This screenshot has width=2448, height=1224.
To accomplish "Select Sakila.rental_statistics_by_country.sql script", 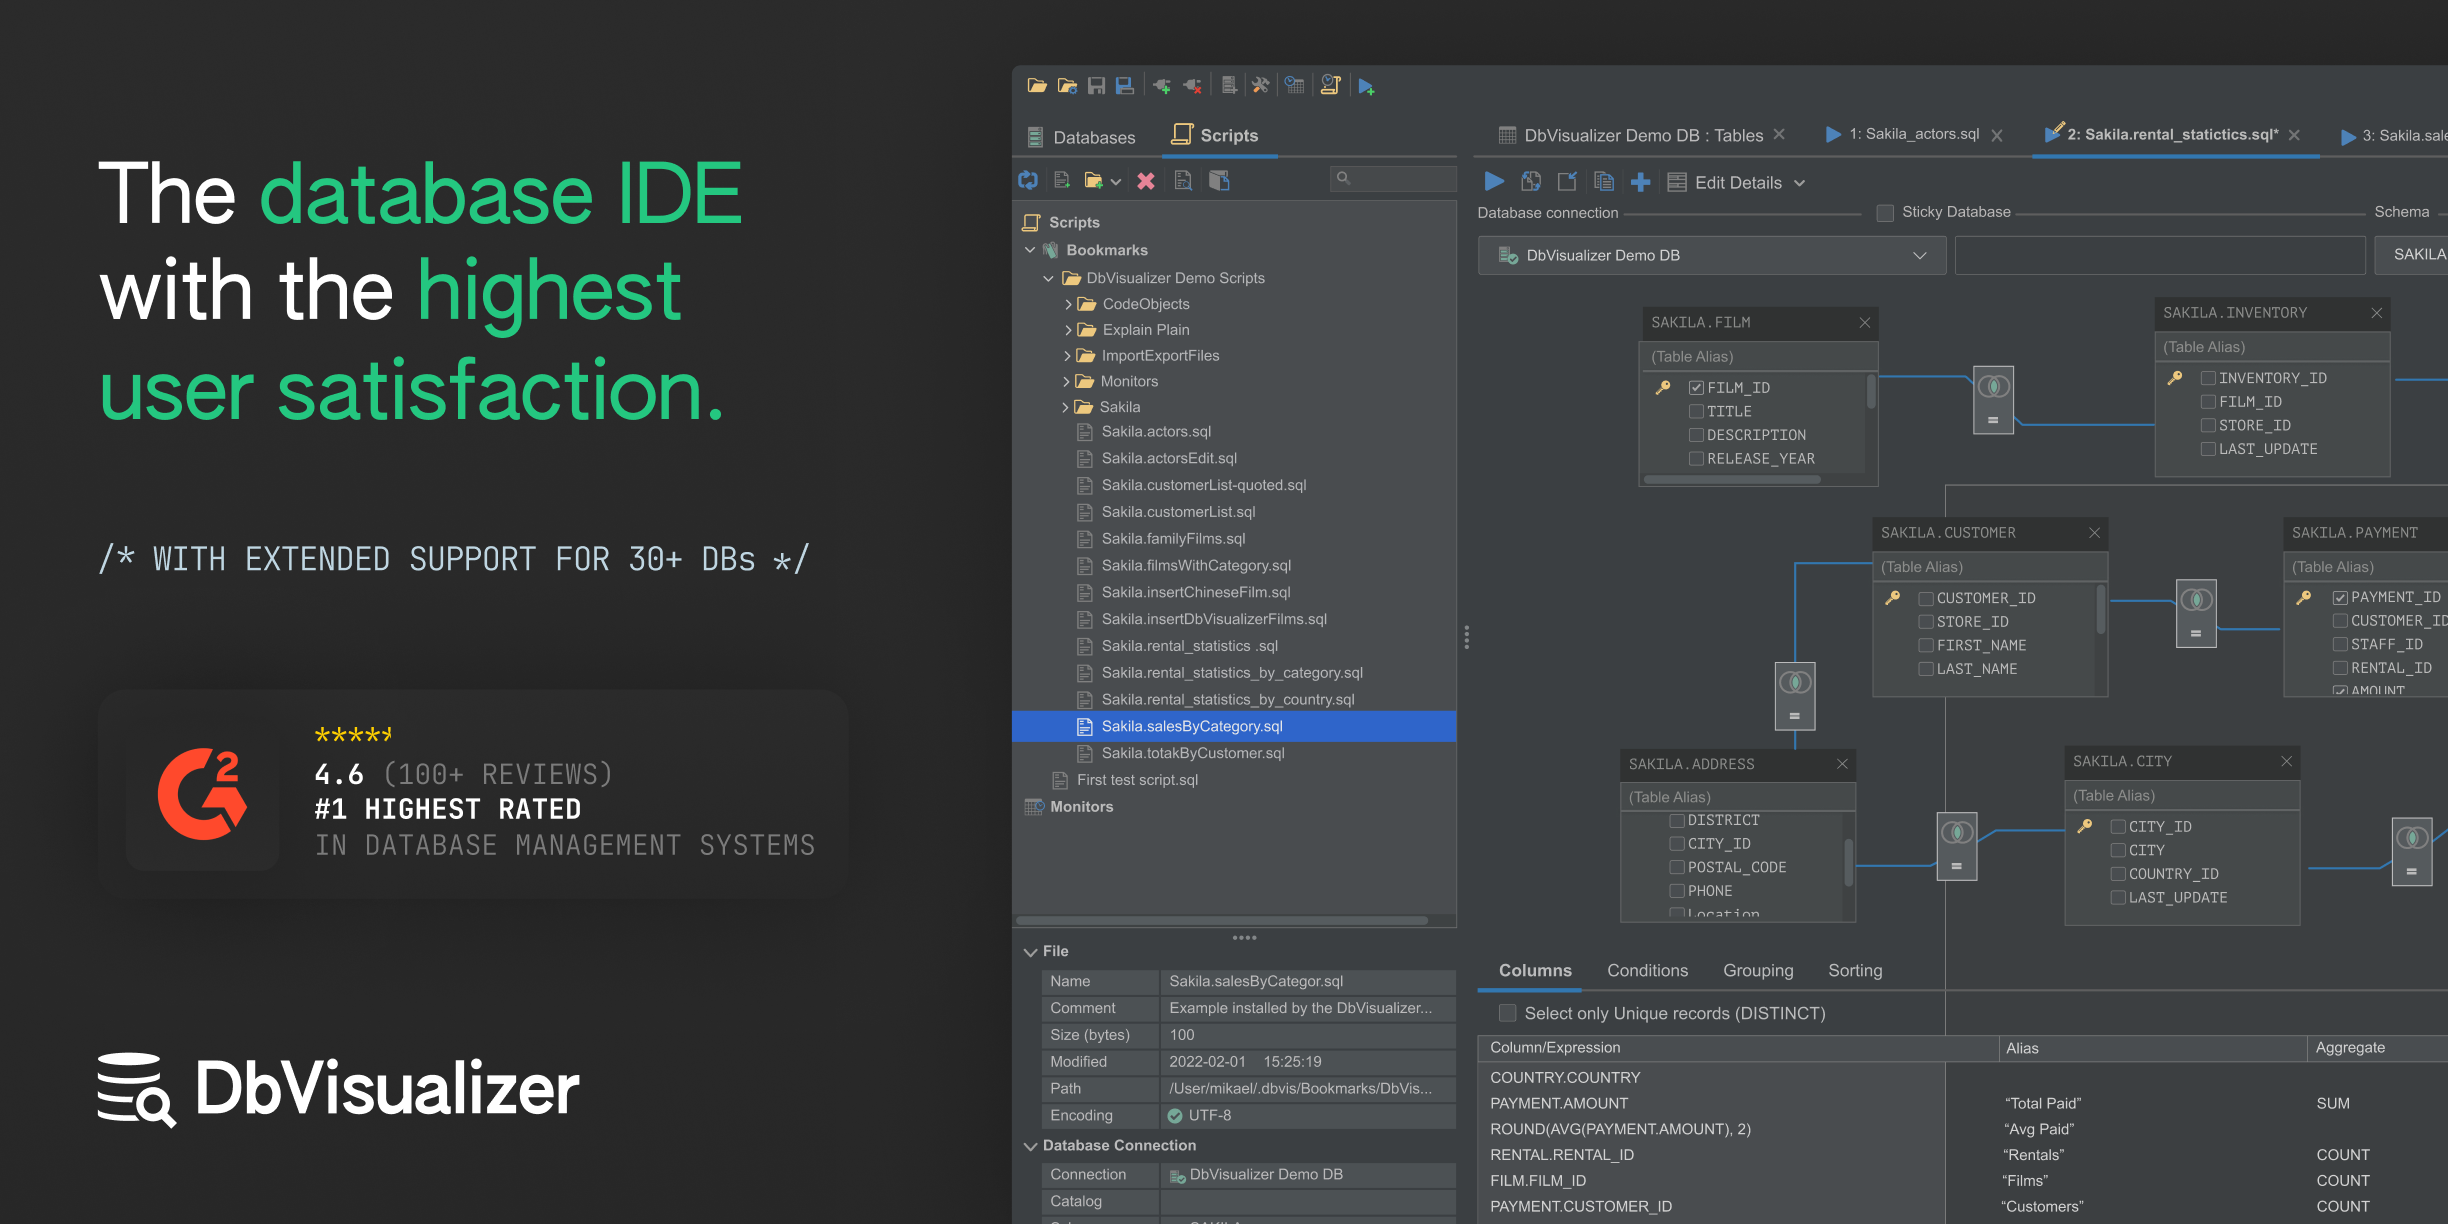I will pyautogui.click(x=1228, y=700).
